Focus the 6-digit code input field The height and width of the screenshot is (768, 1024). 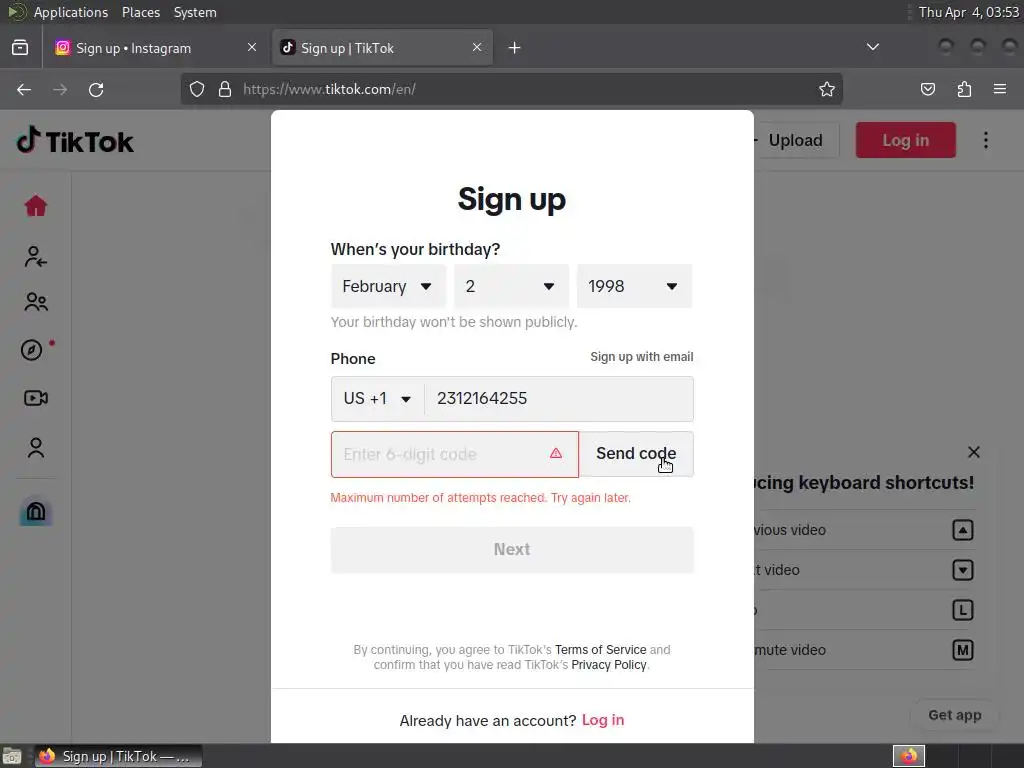[455, 454]
